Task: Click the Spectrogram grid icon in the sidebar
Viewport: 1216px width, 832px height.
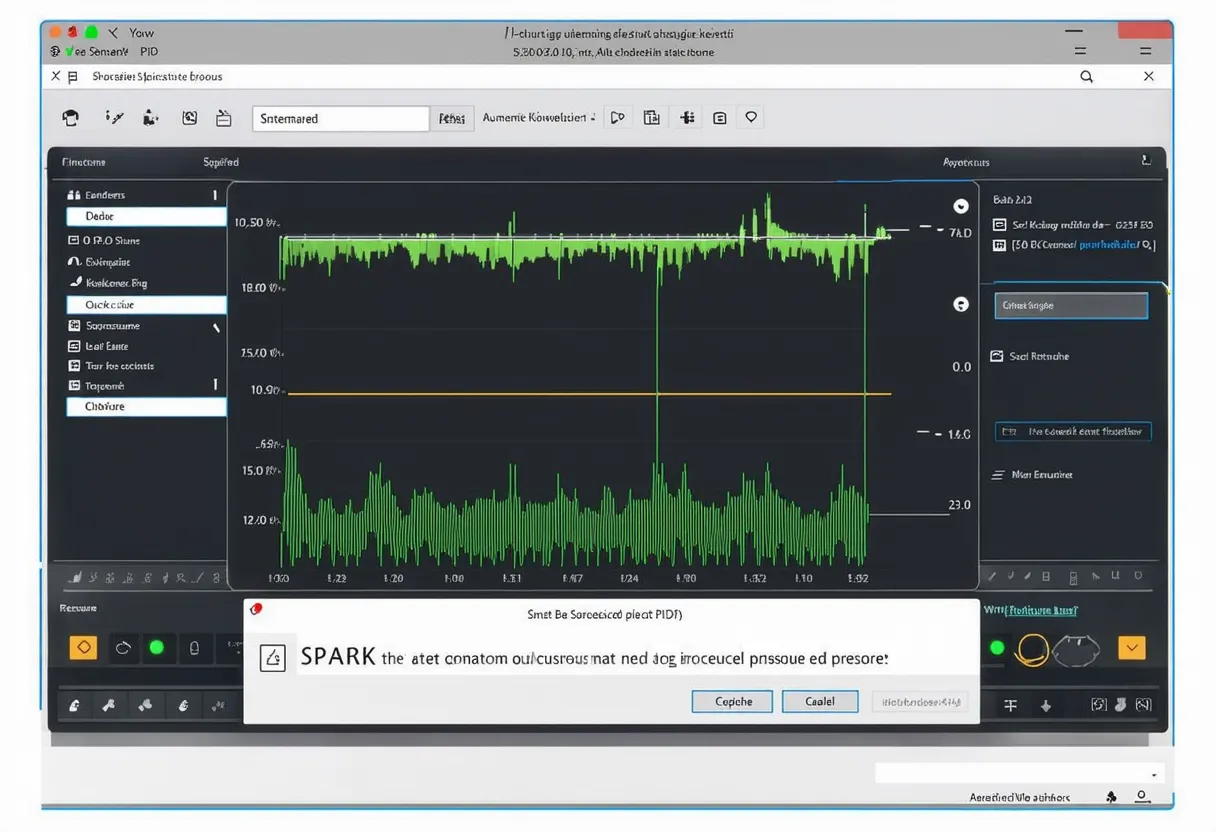Action: [x=74, y=325]
